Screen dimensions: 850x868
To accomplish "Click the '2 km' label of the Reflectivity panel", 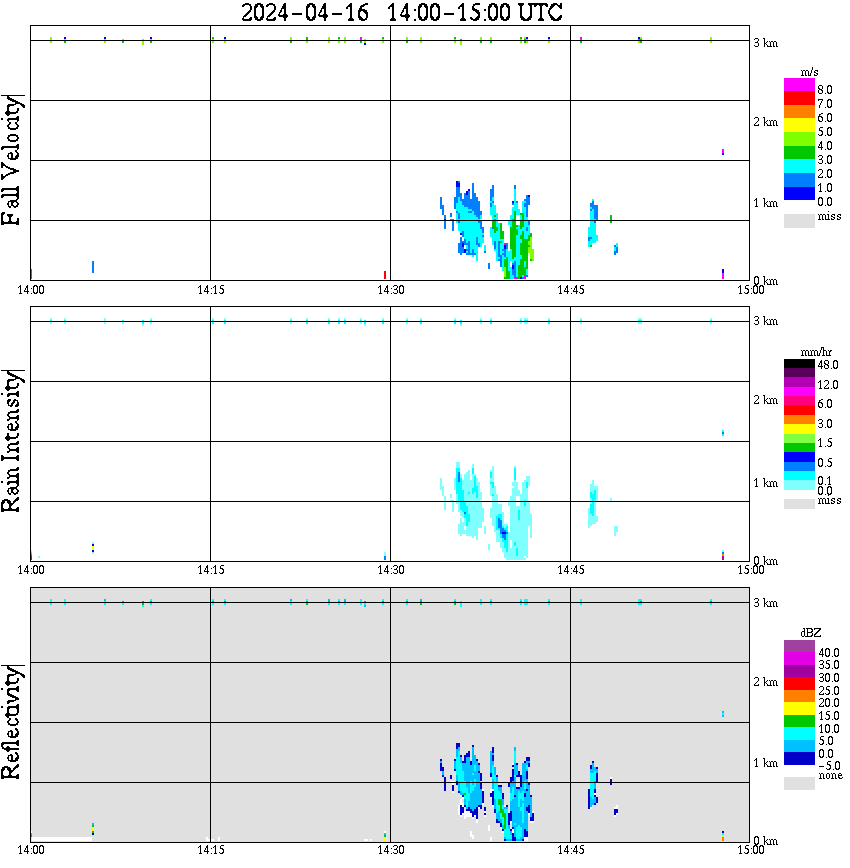I will click(765, 682).
